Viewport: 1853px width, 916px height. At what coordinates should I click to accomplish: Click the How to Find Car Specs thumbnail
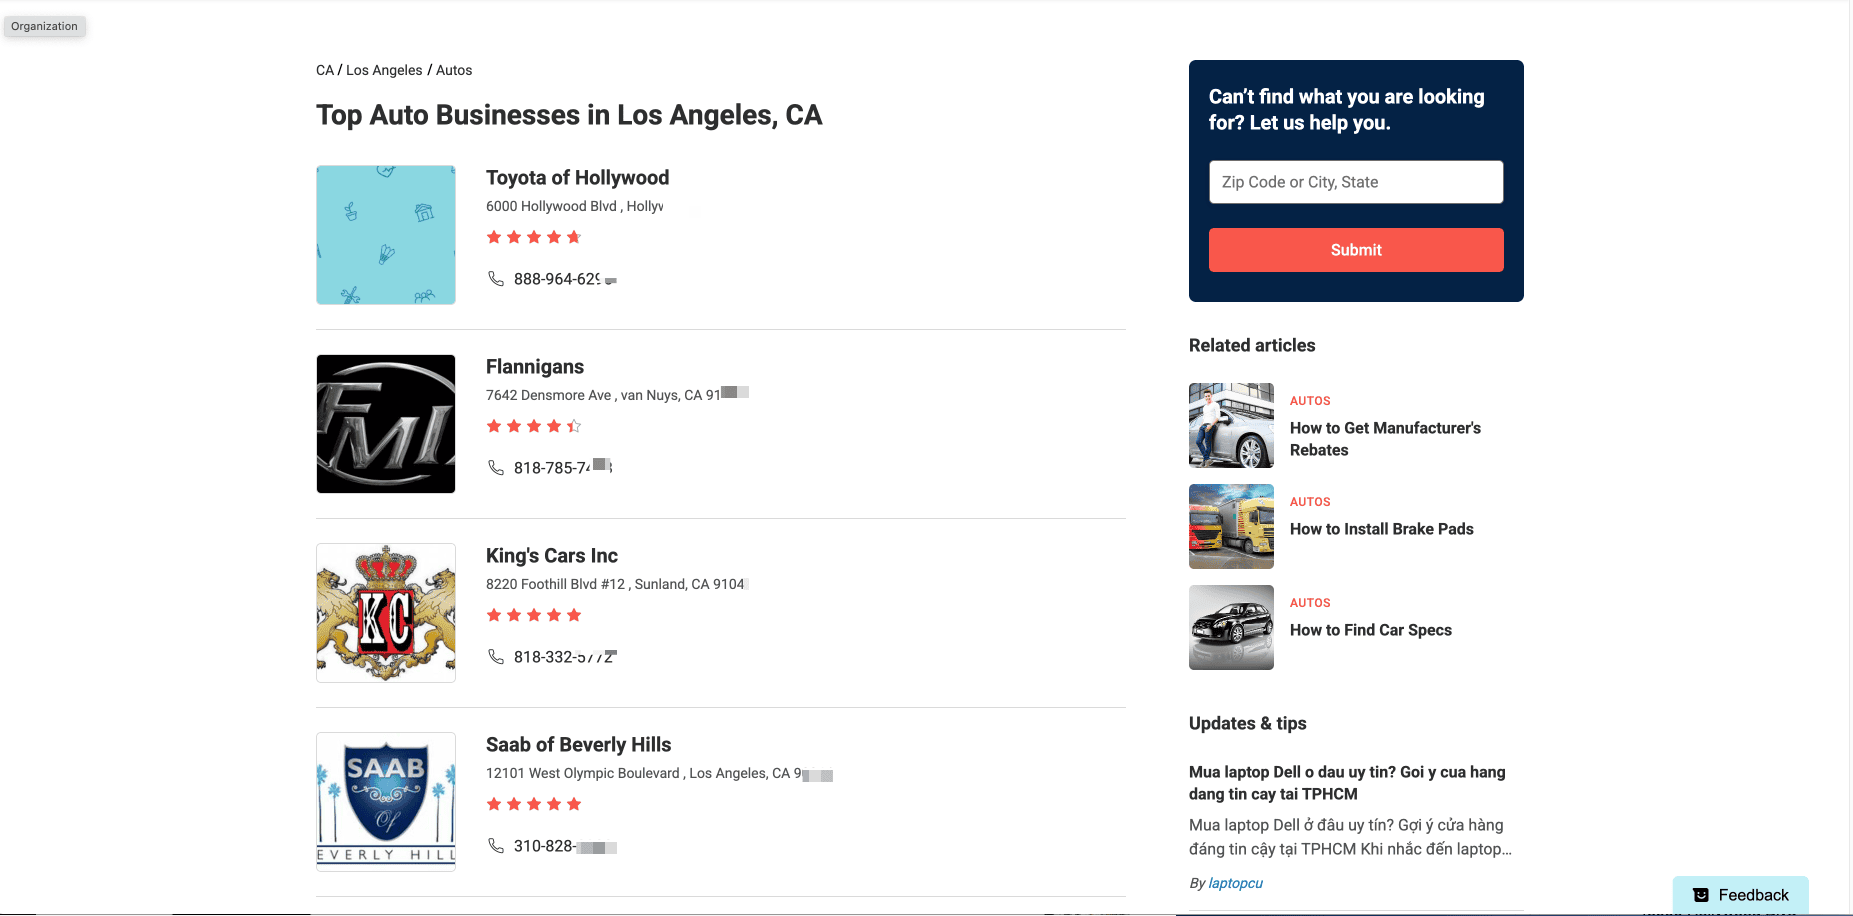(x=1231, y=627)
